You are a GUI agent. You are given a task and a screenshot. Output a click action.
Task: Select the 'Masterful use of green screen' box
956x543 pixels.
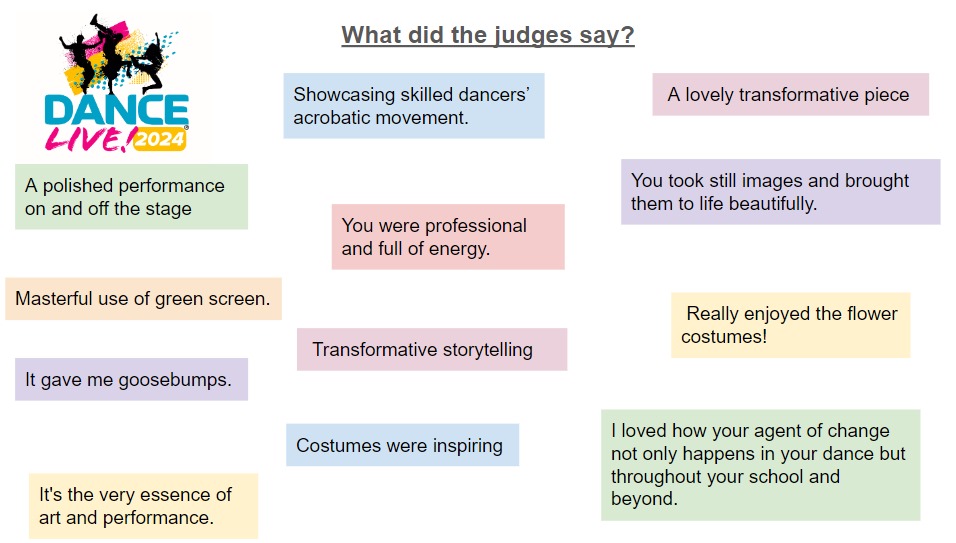pos(143,299)
